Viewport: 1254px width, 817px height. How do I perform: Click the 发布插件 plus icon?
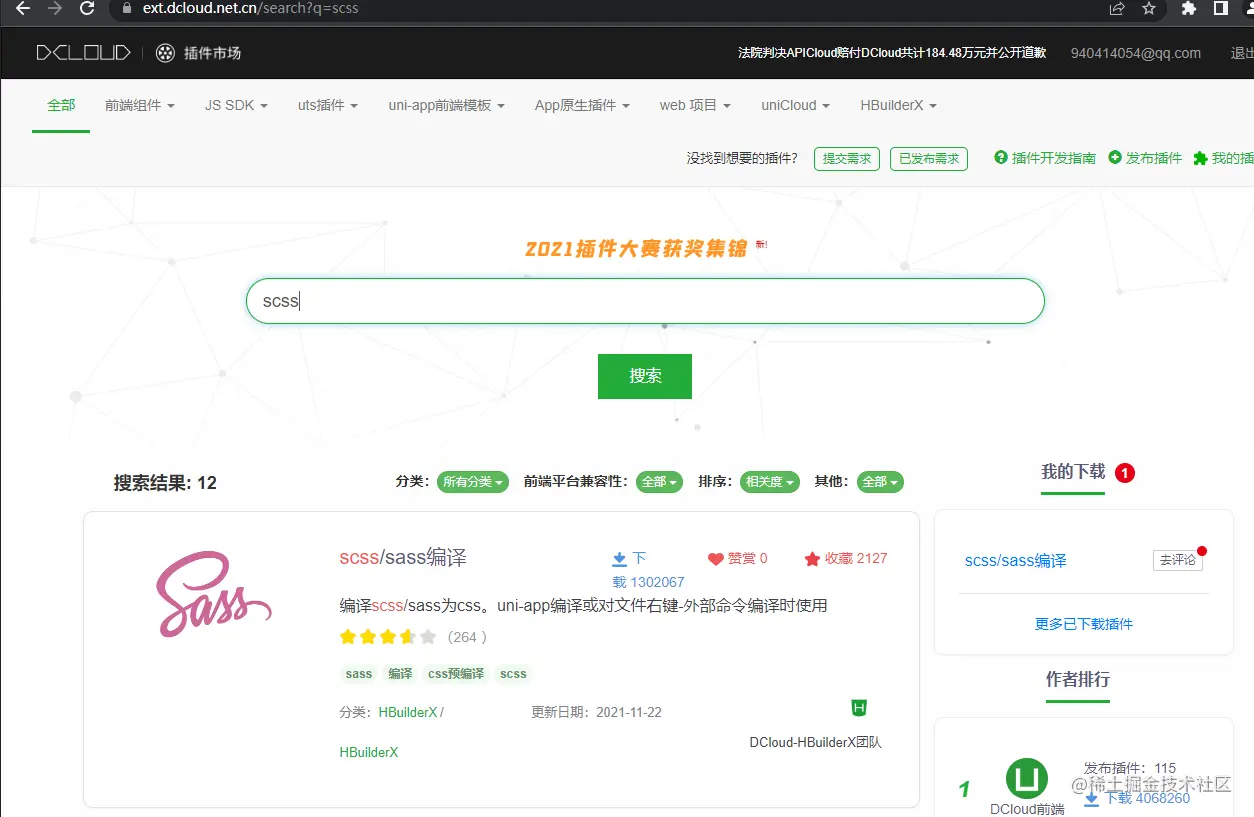pos(1115,157)
